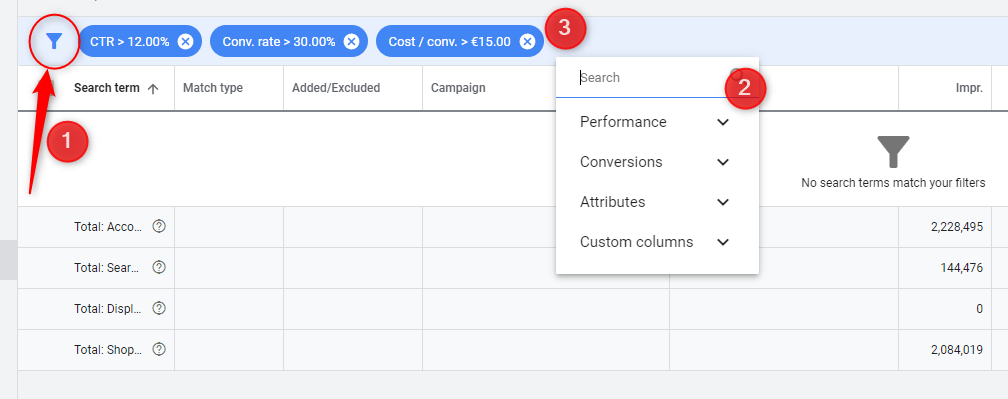Sort by Campaign column header
This screenshot has height=399, width=1008.
click(458, 88)
